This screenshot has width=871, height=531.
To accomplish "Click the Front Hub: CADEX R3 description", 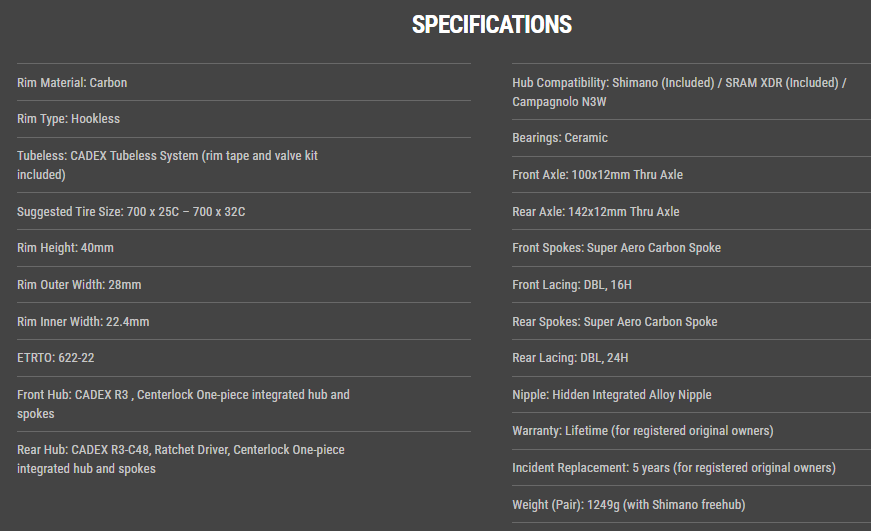I will click(183, 404).
